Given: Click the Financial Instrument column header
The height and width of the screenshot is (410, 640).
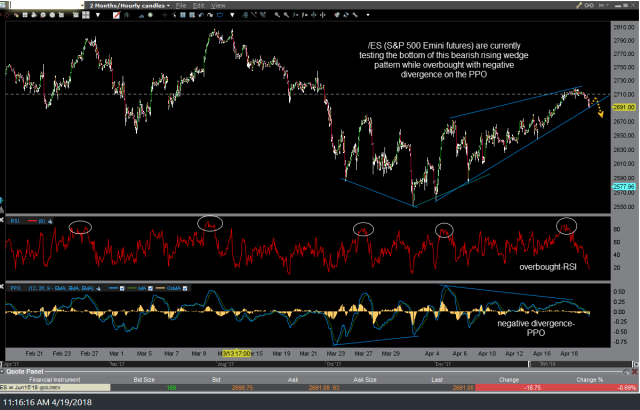Looking at the screenshot, I should tap(55, 379).
